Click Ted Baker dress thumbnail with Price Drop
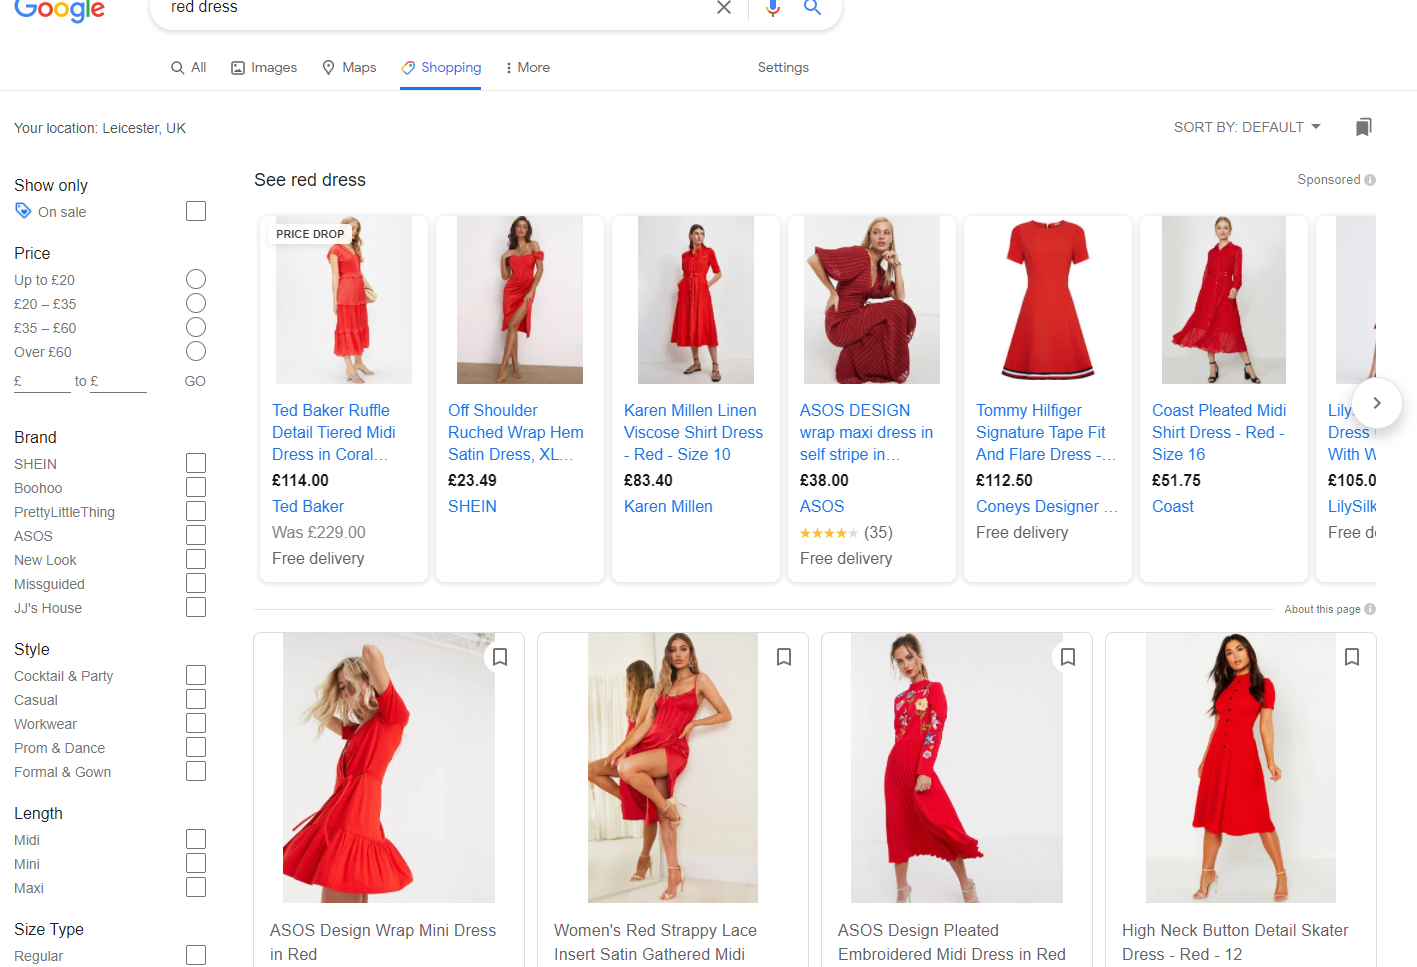 tap(344, 300)
